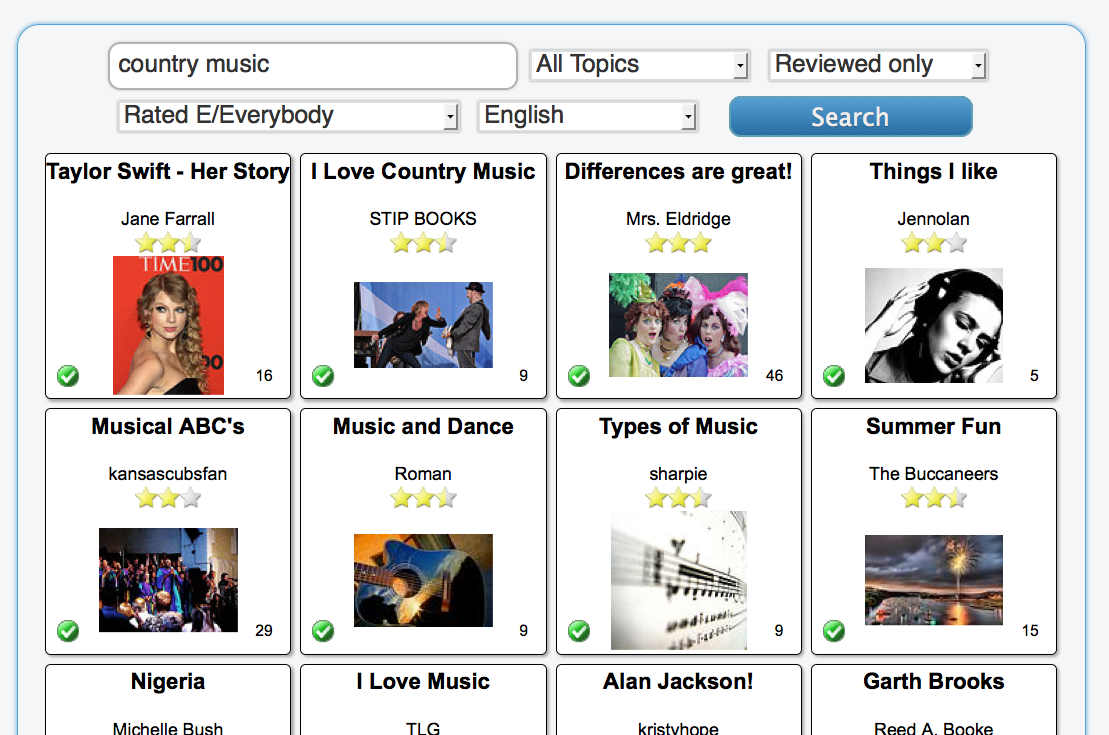
Task: Open the blue guitar Music and Dance thumbnail
Action: click(x=423, y=580)
